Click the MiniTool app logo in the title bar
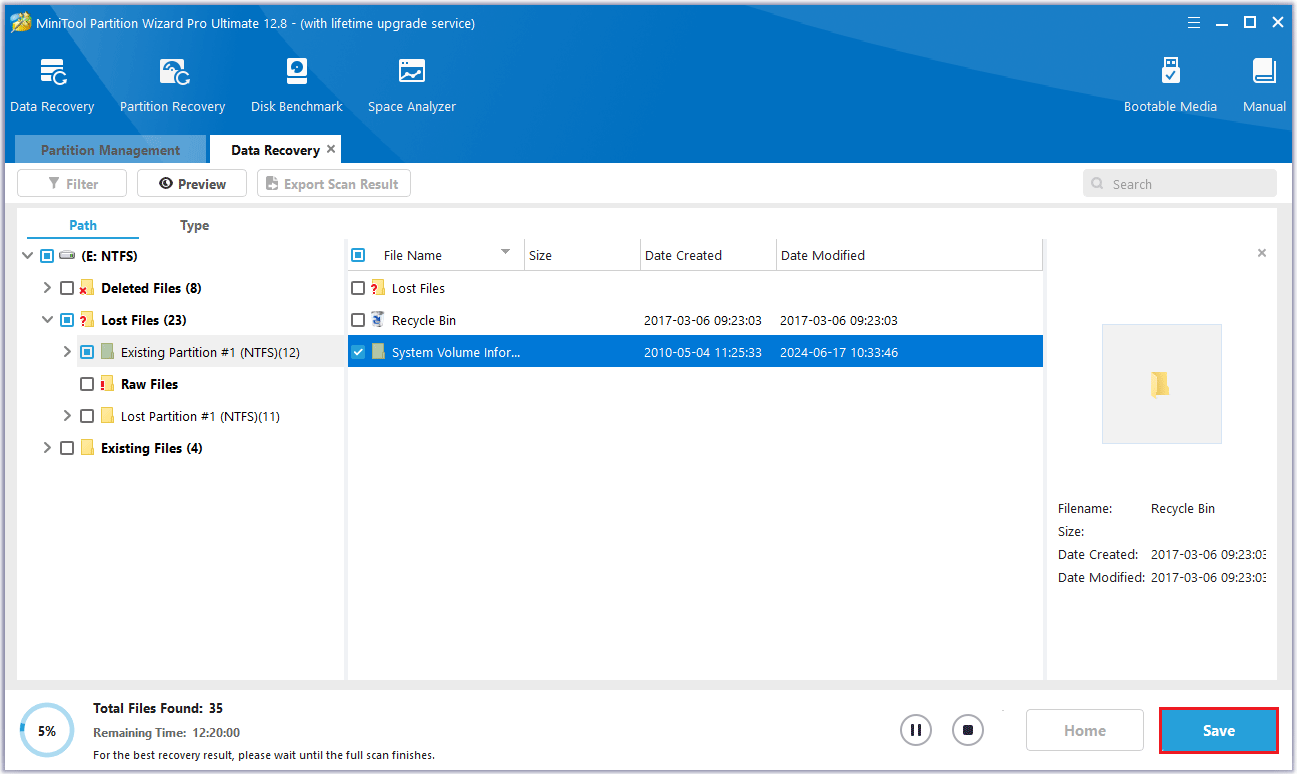This screenshot has height=774, width=1297. tap(21, 22)
